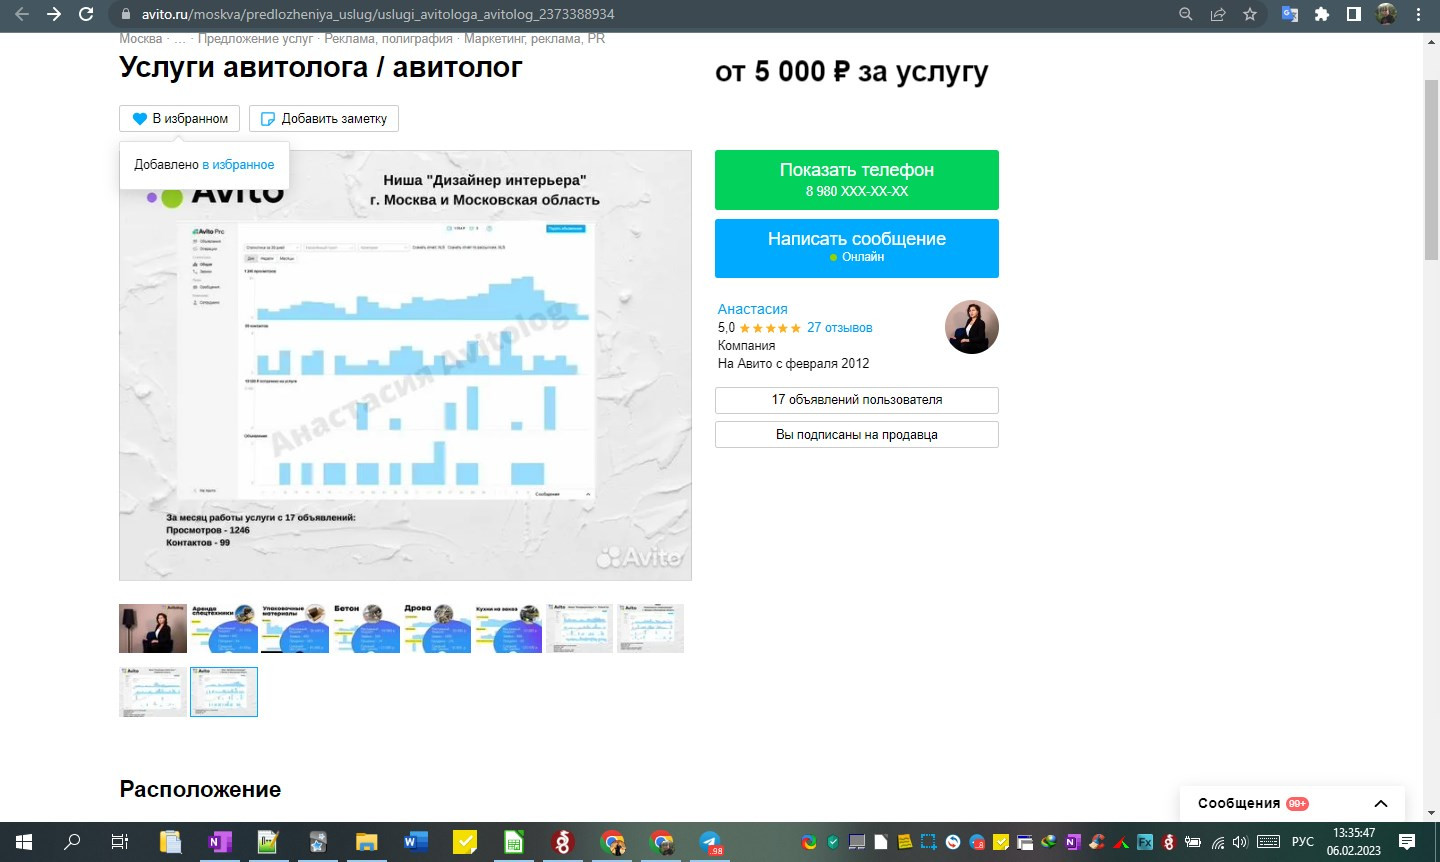Open the Windows Start menu

tap(24, 842)
